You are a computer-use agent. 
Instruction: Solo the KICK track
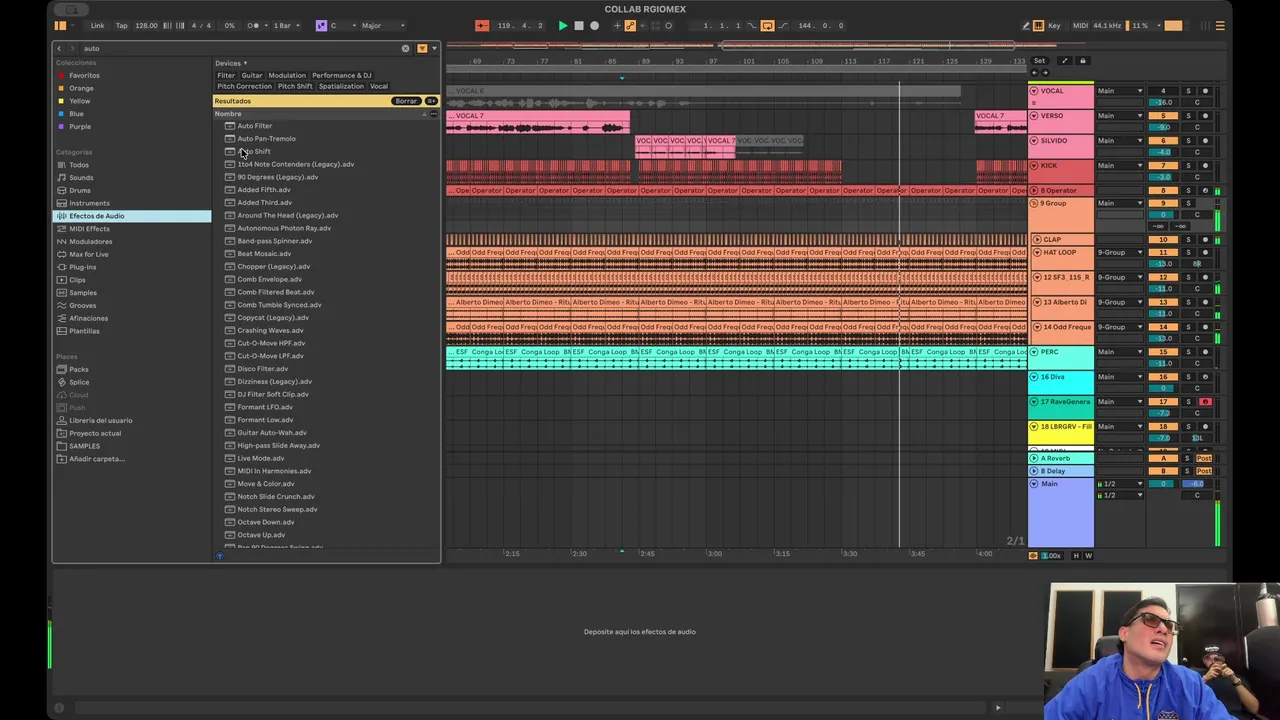[x=1188, y=166]
